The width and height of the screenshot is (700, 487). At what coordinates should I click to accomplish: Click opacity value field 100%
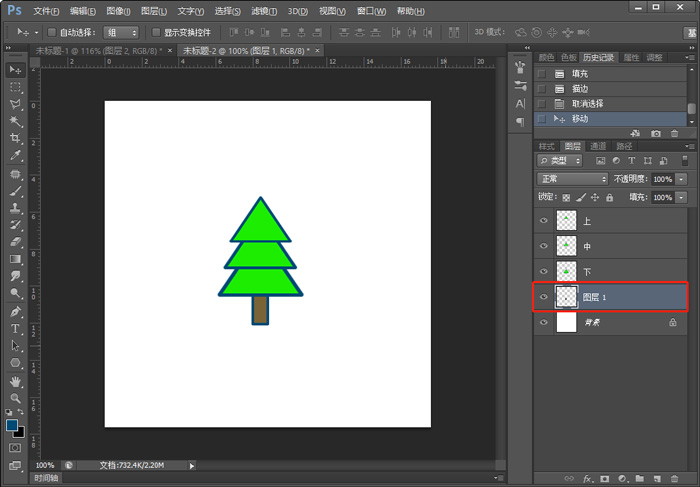[x=663, y=179]
